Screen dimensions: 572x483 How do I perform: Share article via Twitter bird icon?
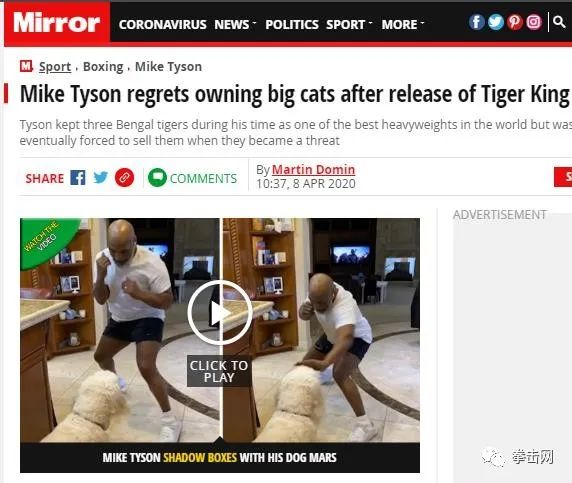pyautogui.click(x=100, y=178)
